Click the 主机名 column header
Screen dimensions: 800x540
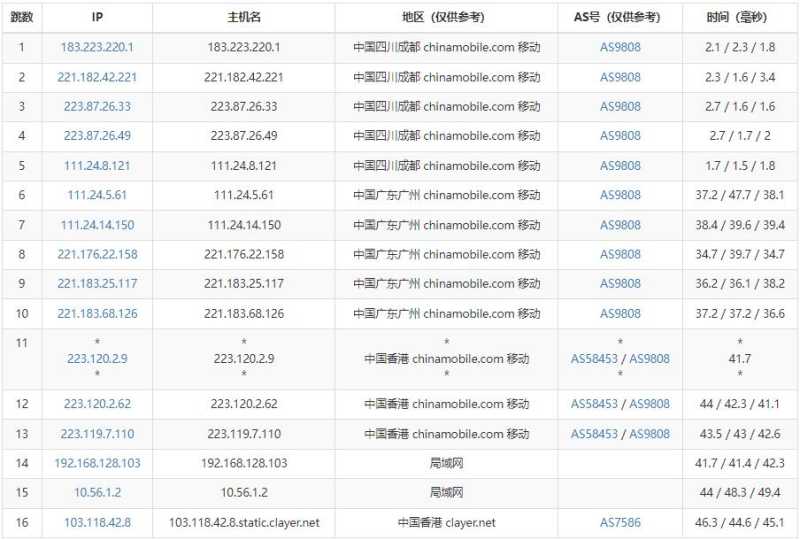pyautogui.click(x=244, y=17)
